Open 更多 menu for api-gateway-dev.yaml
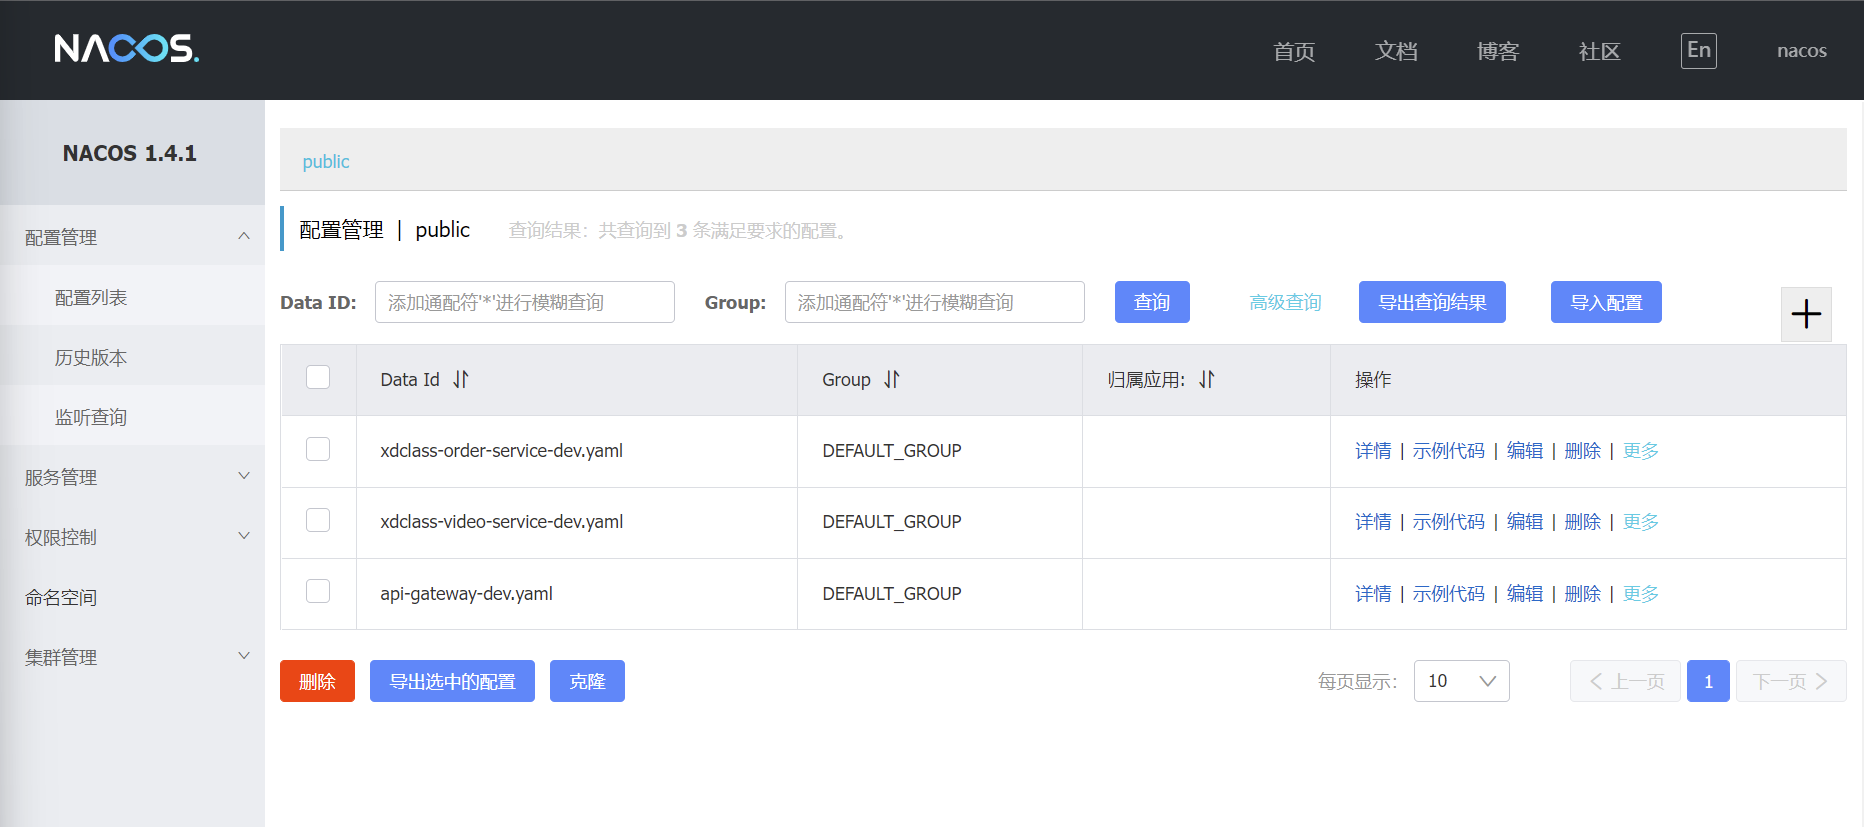 pos(1640,594)
